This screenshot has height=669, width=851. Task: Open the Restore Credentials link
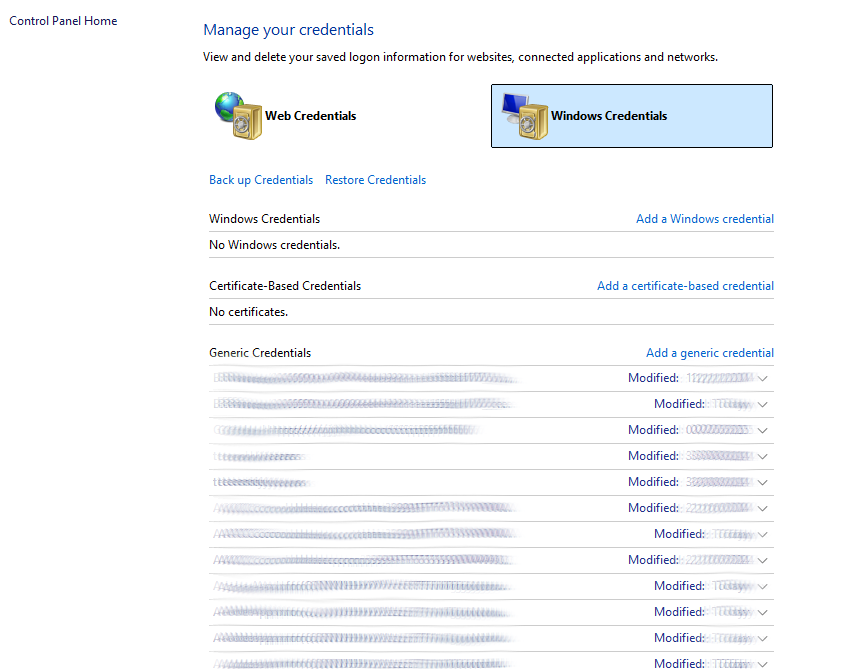(376, 180)
